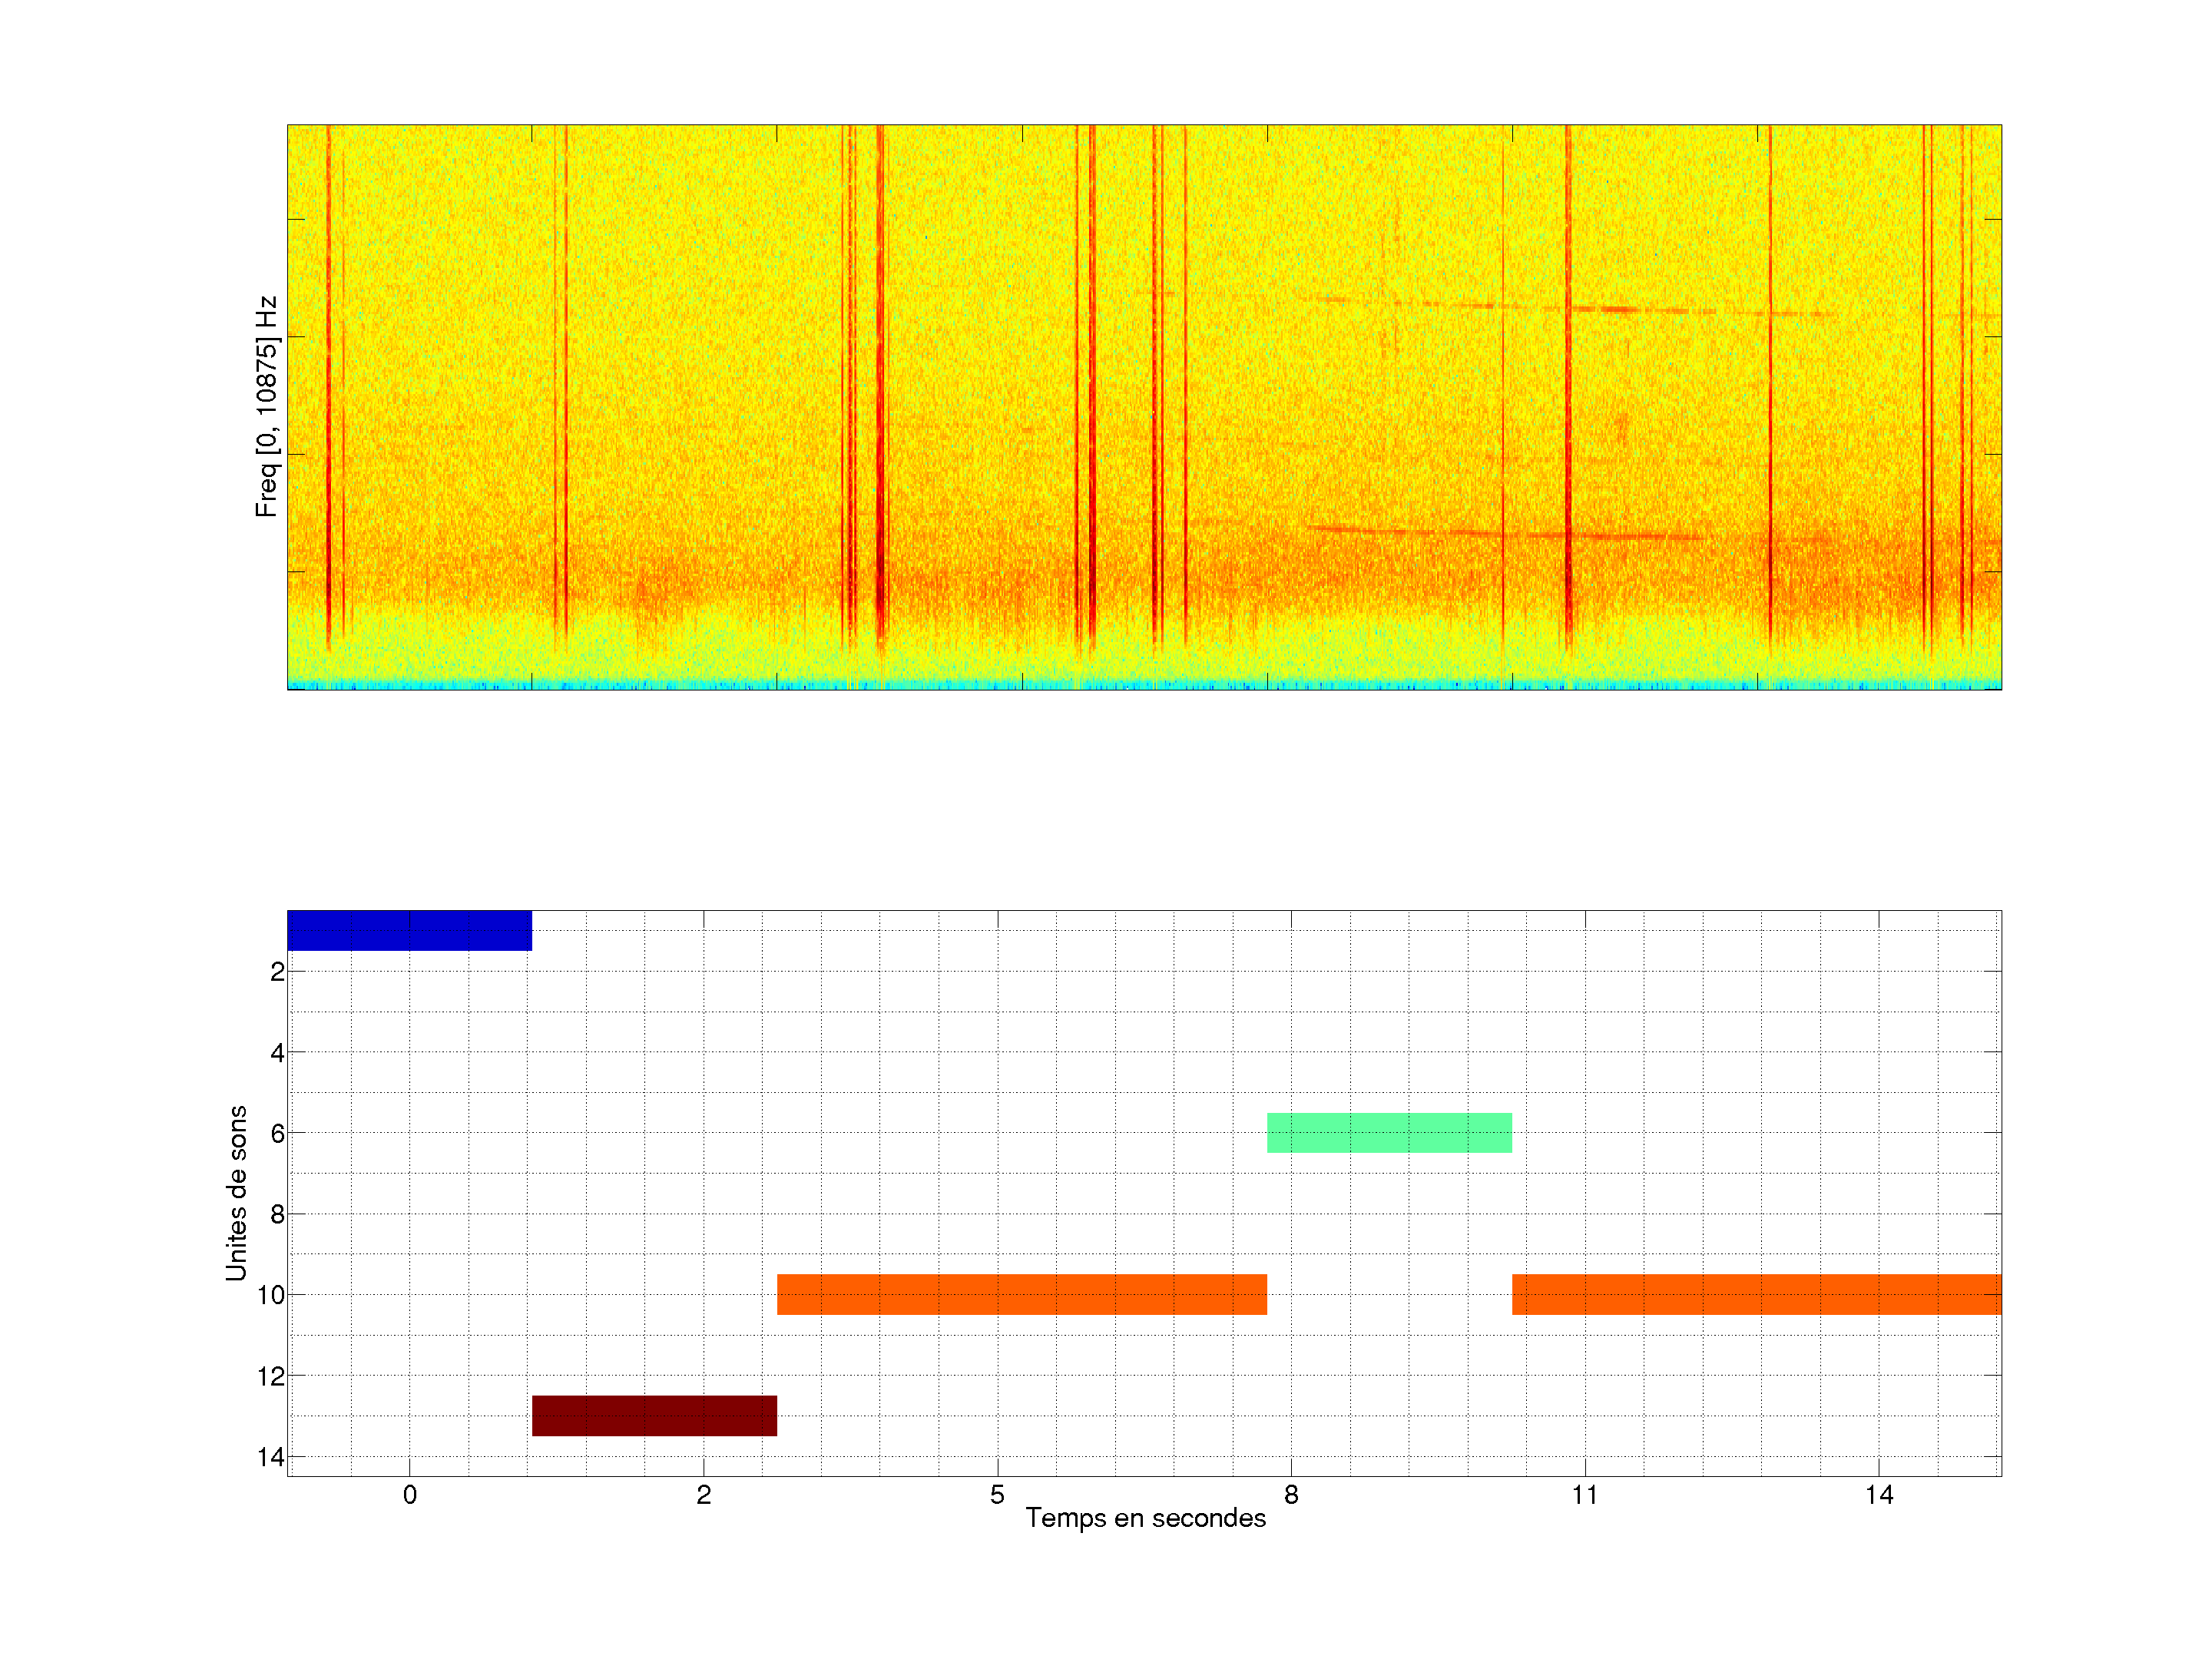Image resolution: width=2212 pixels, height=1659 pixels.
Task: Click the x-axis tick label 5
Action: tap(997, 1495)
